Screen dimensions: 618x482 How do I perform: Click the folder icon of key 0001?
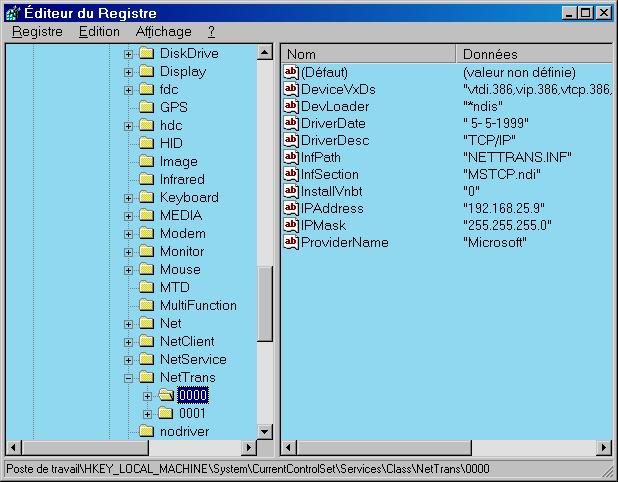[x=166, y=413]
